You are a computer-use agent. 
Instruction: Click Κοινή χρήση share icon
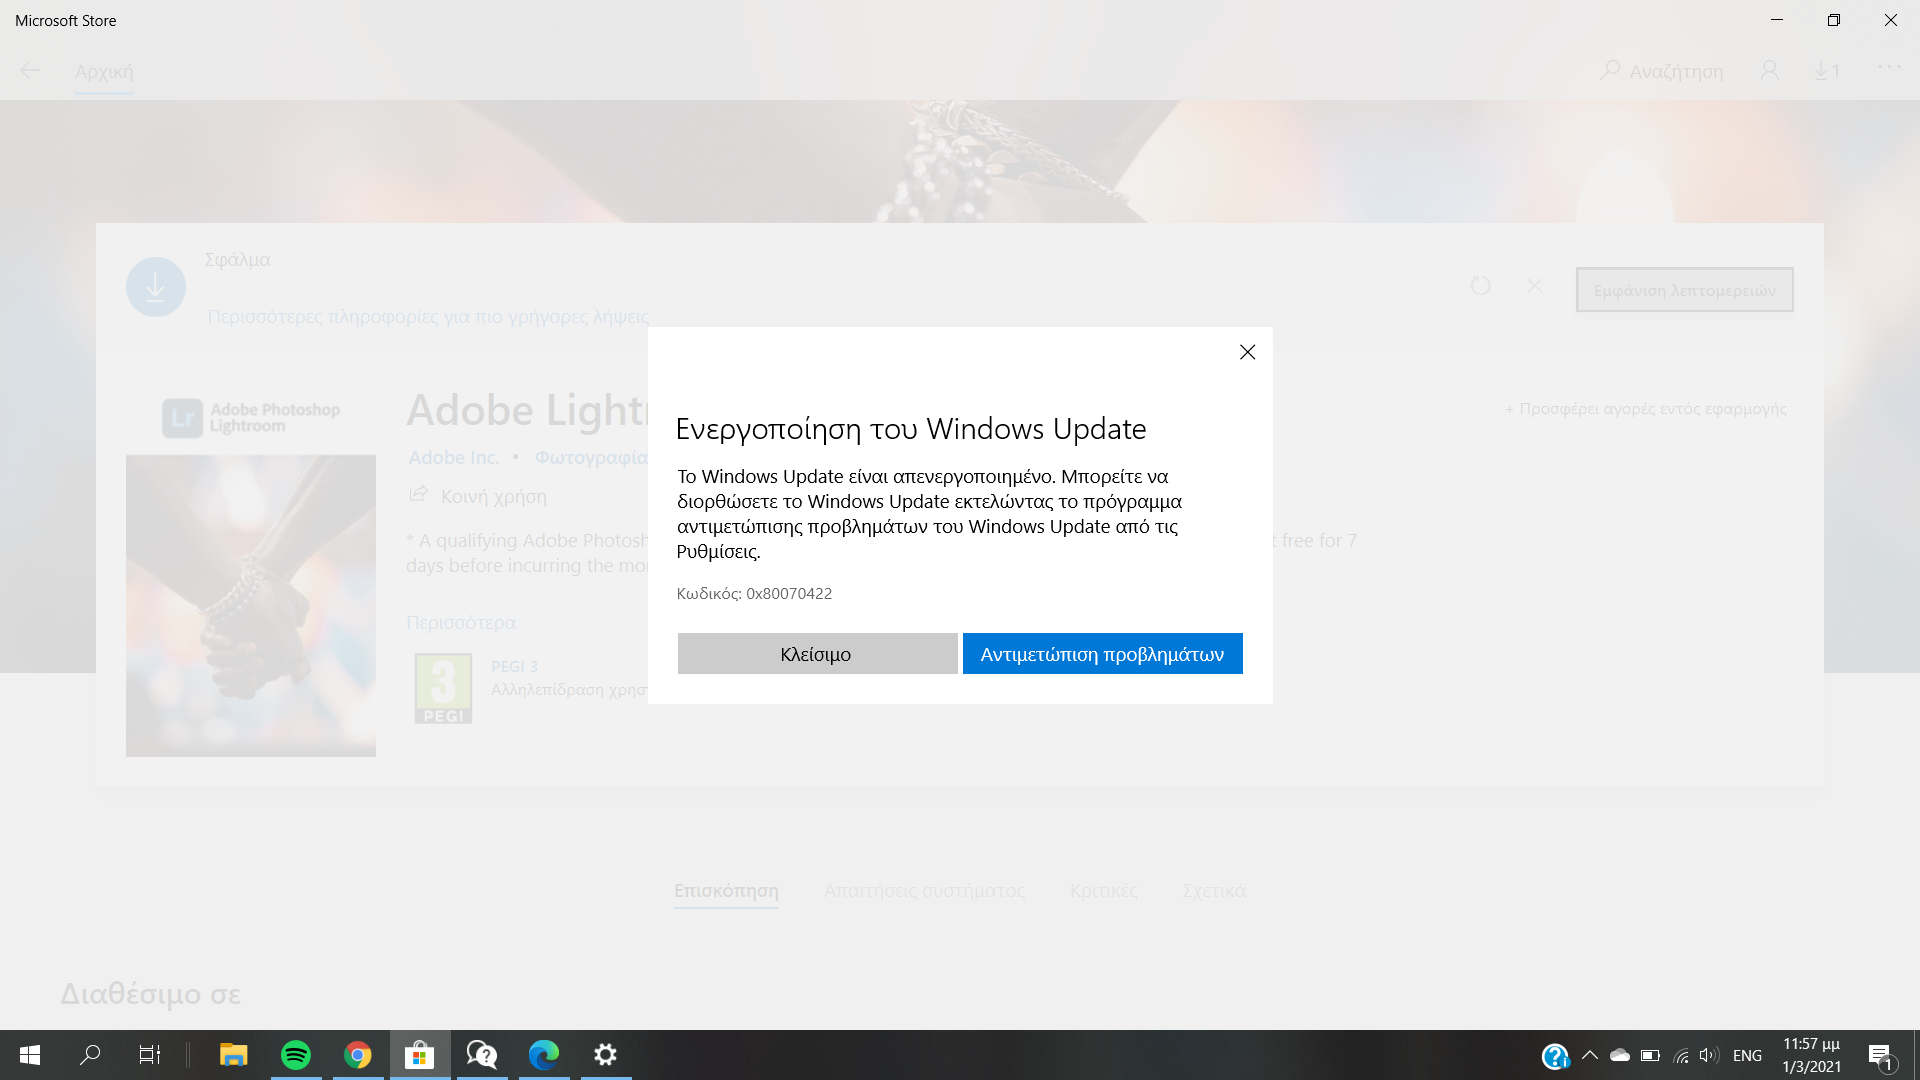pyautogui.click(x=418, y=495)
